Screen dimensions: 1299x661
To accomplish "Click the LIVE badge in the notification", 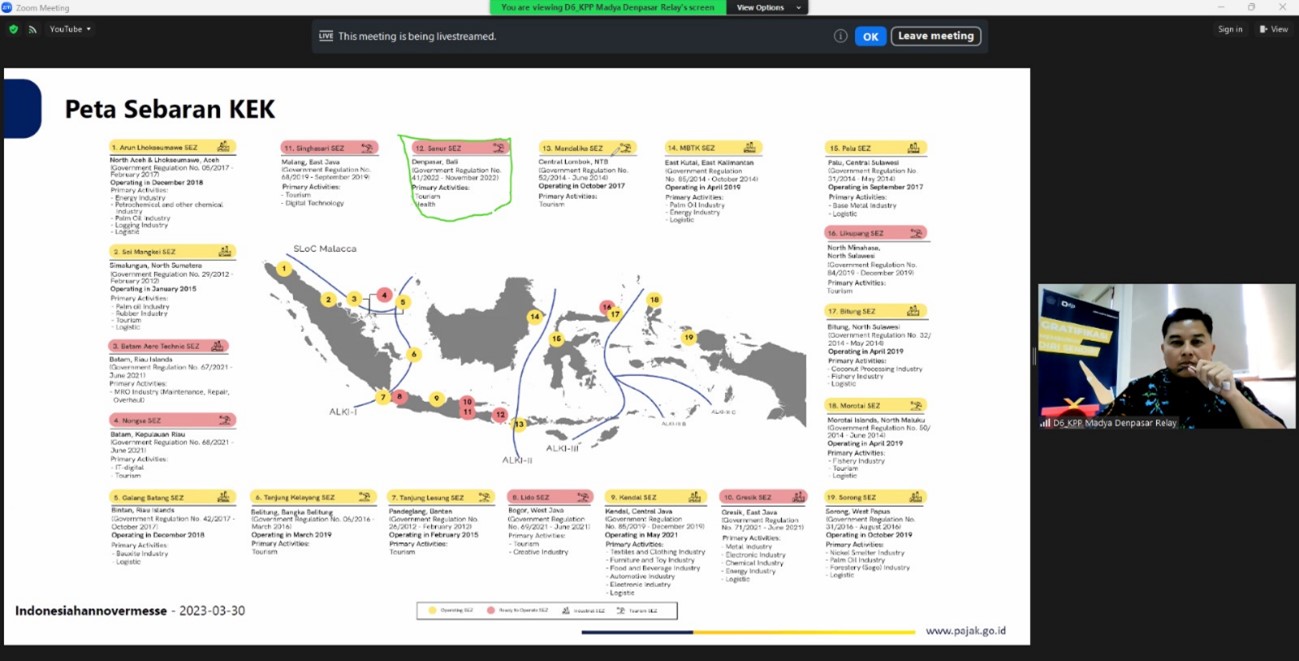I will (x=325, y=36).
